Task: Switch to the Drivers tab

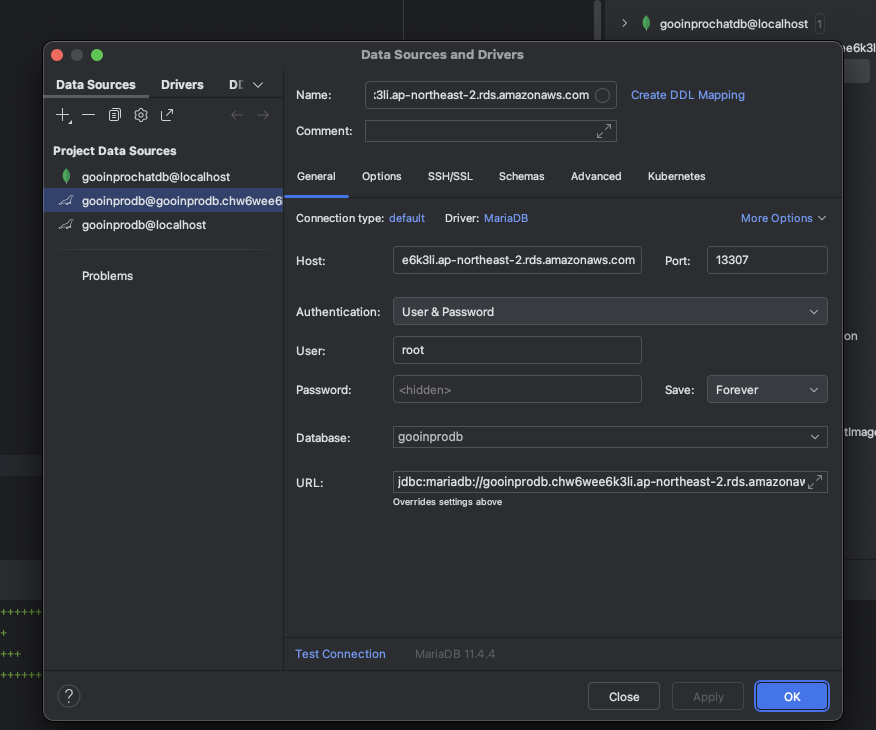Action: pyautogui.click(x=182, y=85)
